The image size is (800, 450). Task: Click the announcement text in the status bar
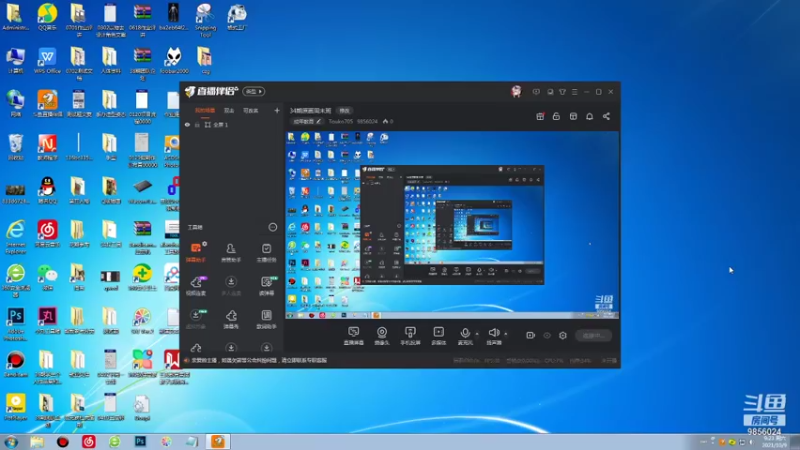coord(259,360)
